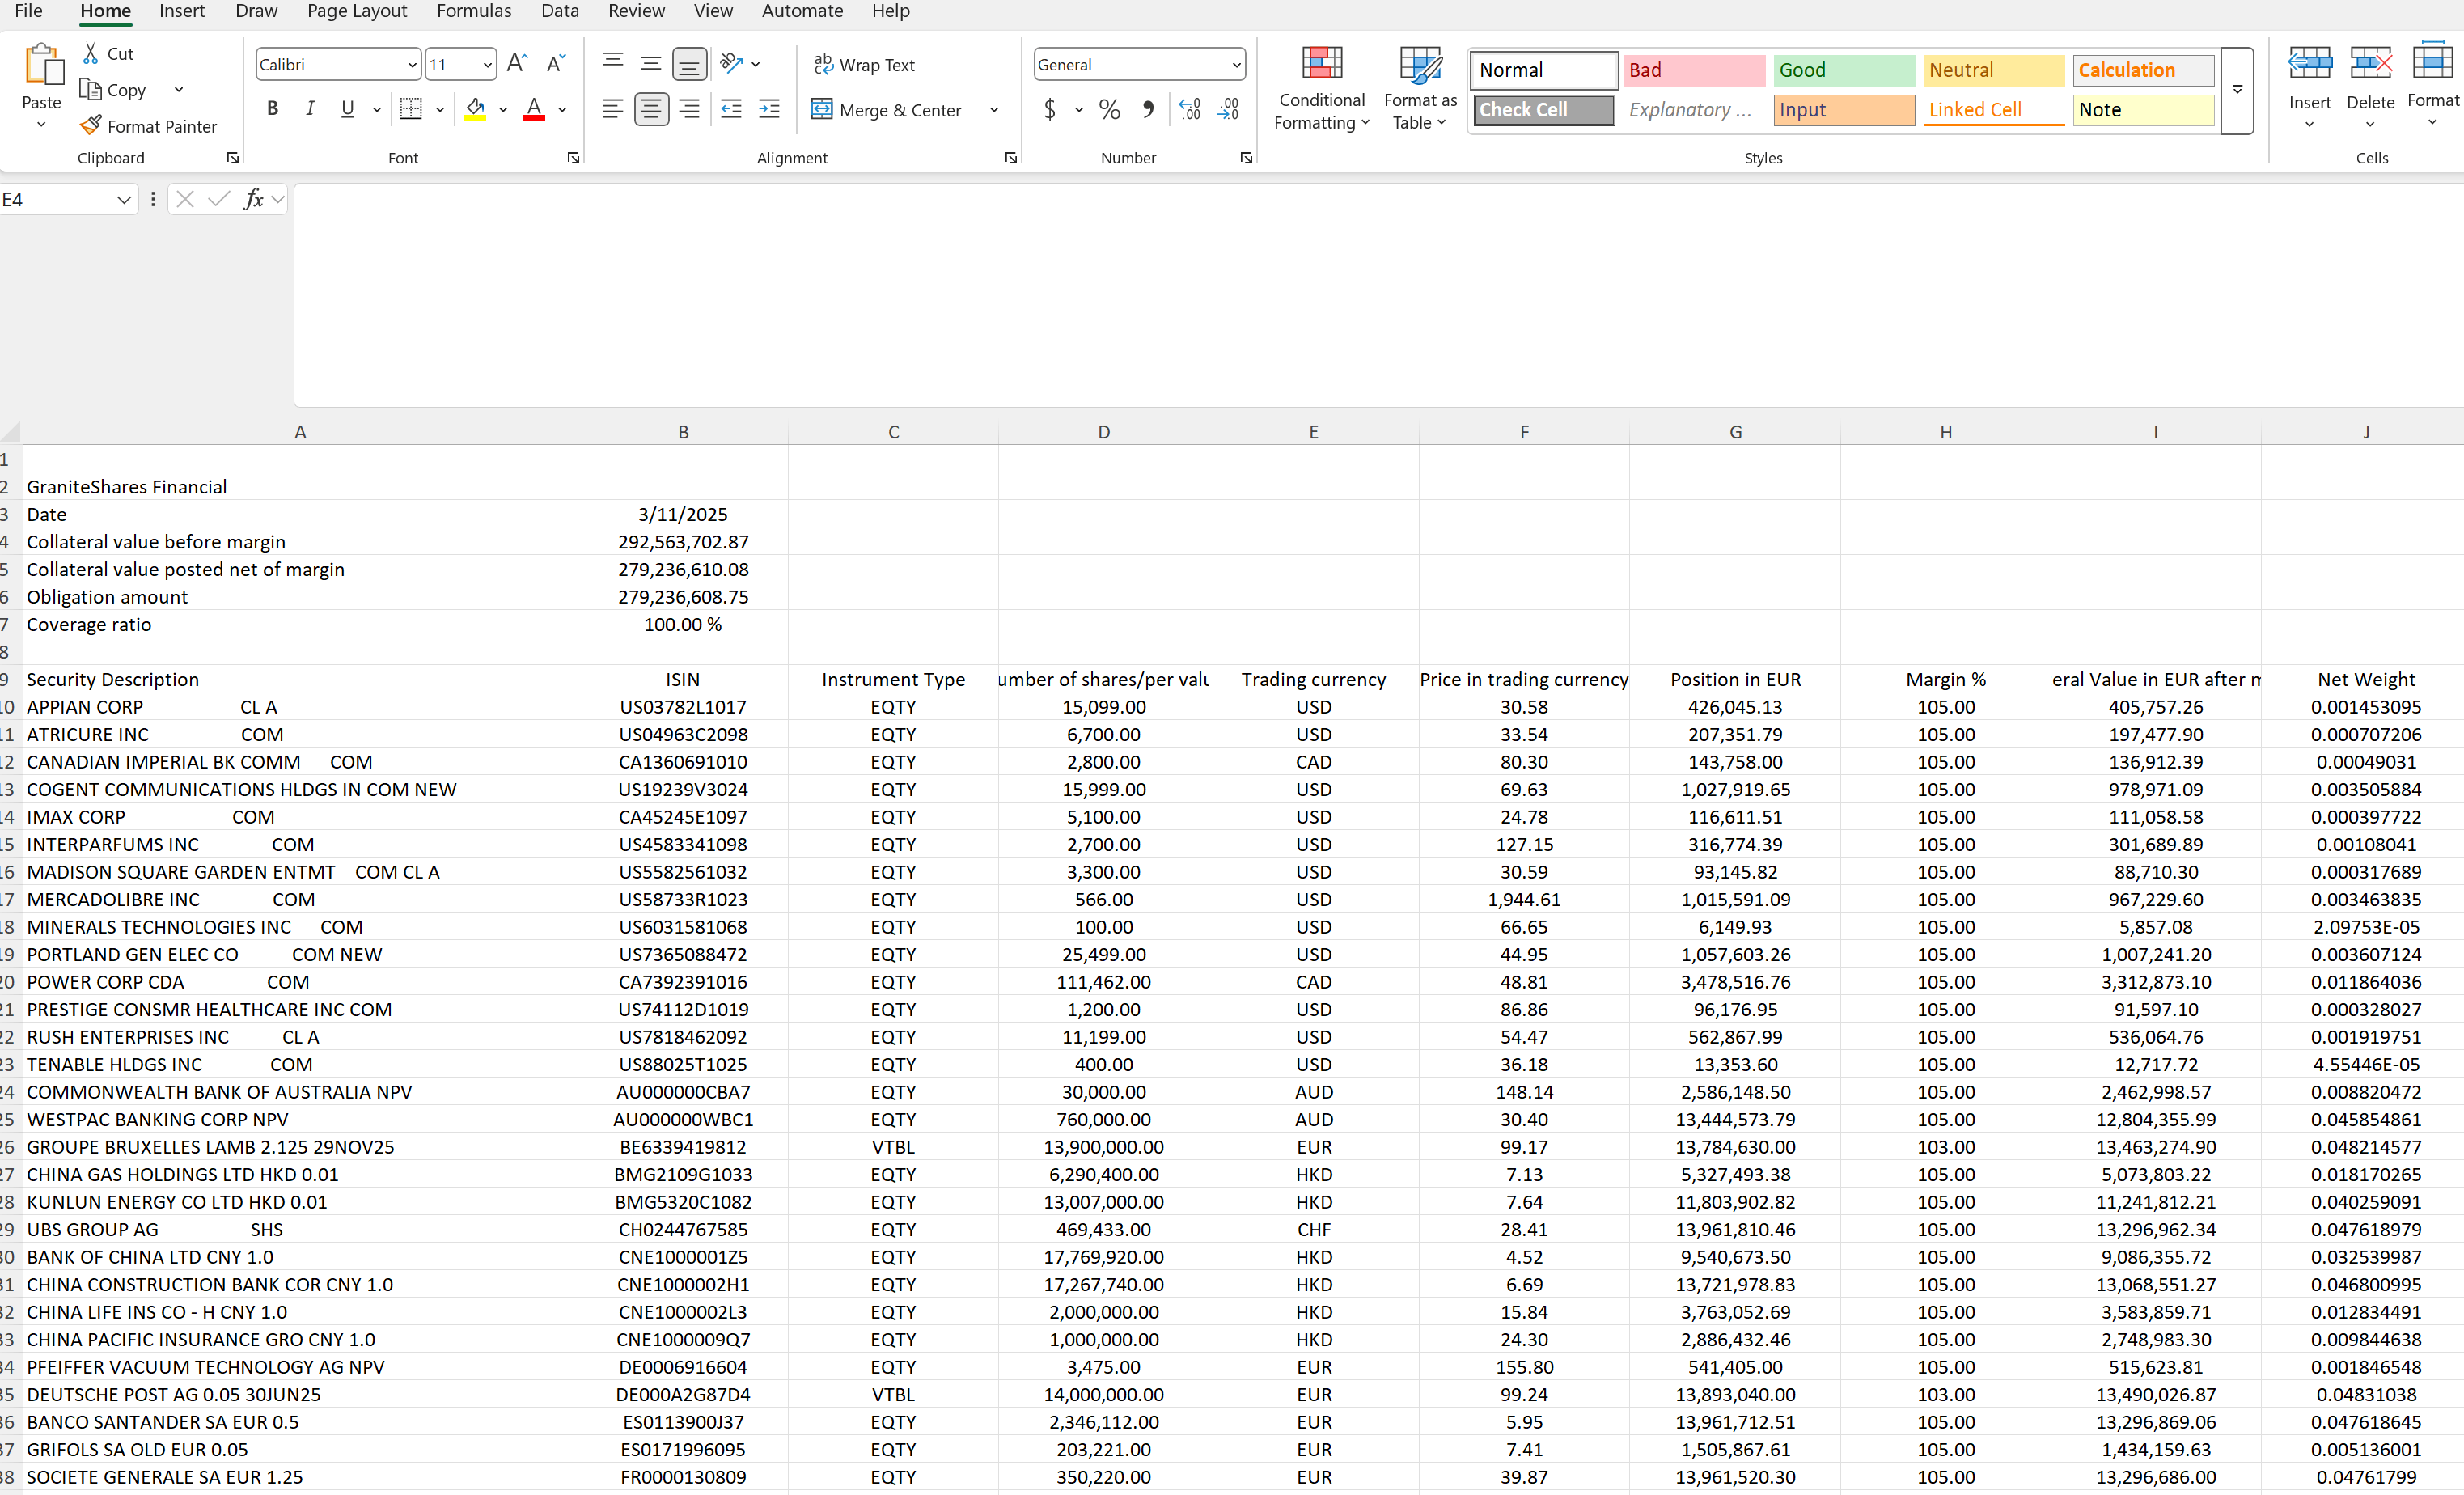
Task: Toggle Wrap Text on
Action: tap(865, 64)
